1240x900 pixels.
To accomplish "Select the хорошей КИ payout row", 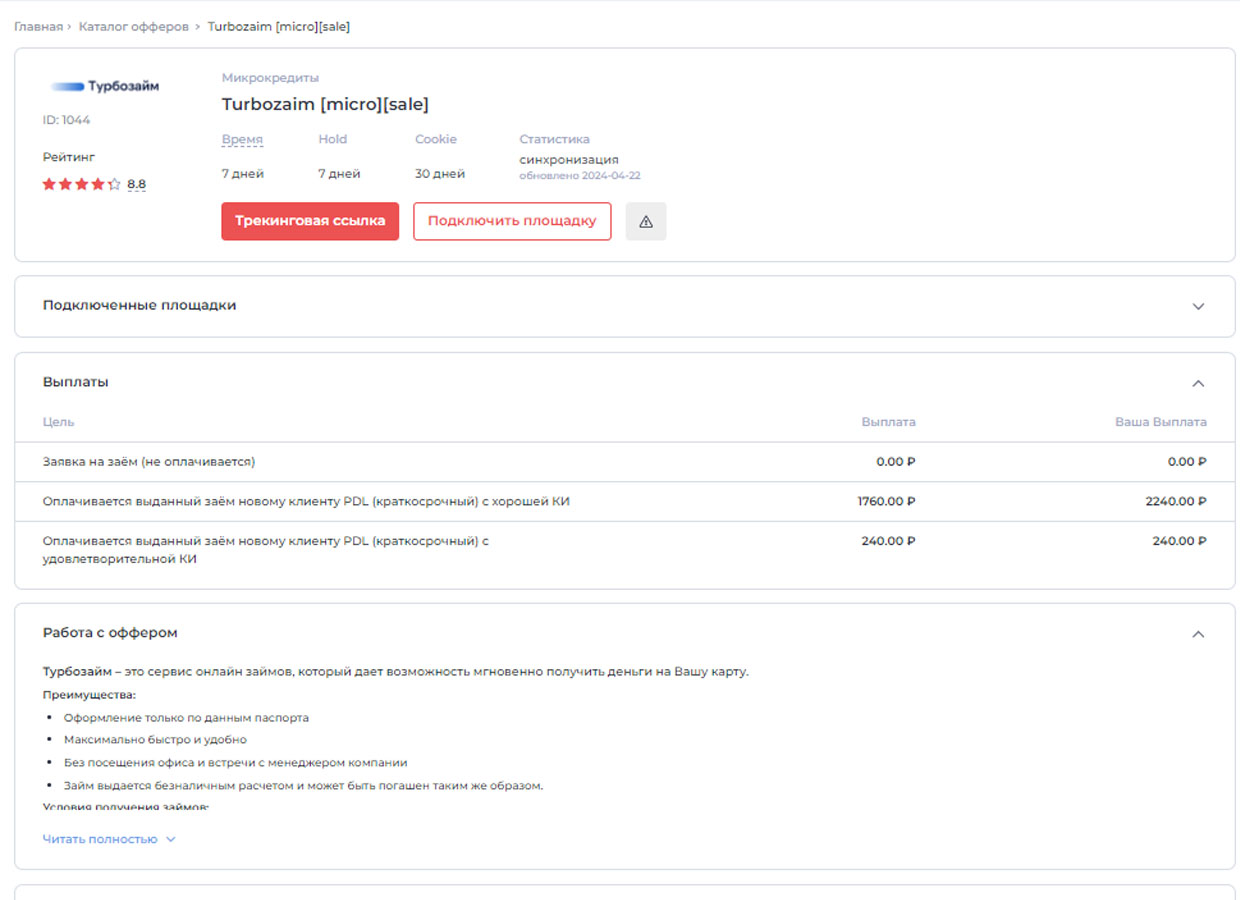I will click(306, 501).
